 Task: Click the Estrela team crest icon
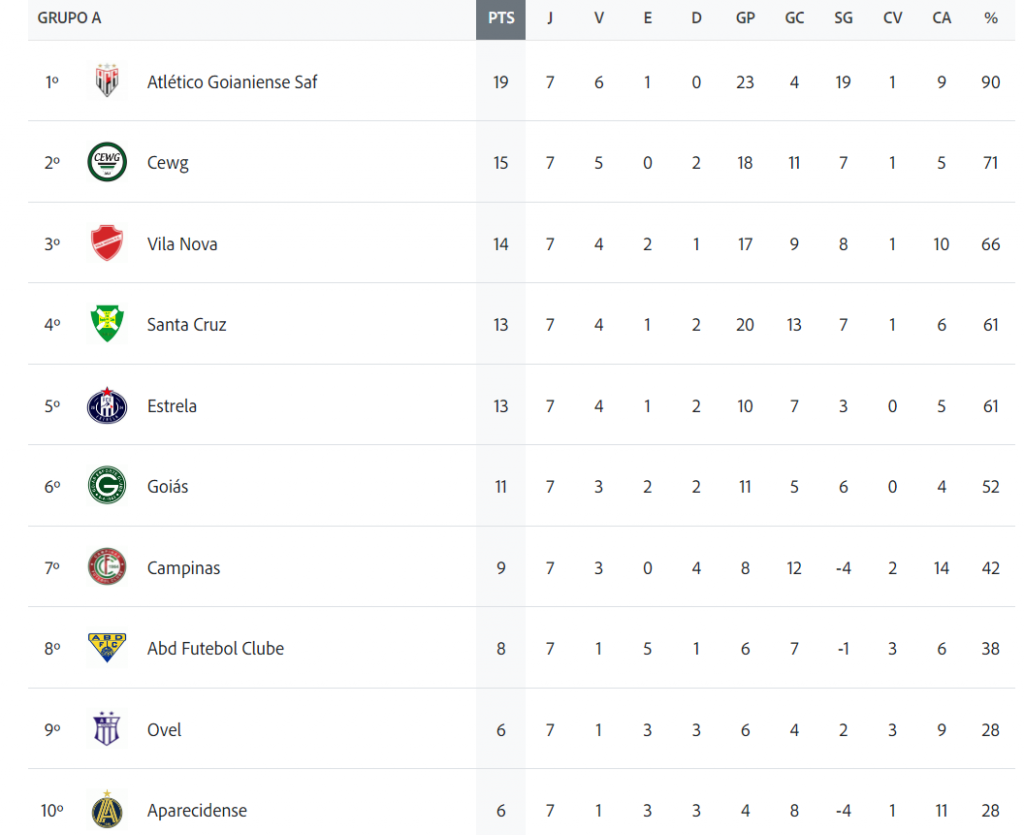click(107, 405)
